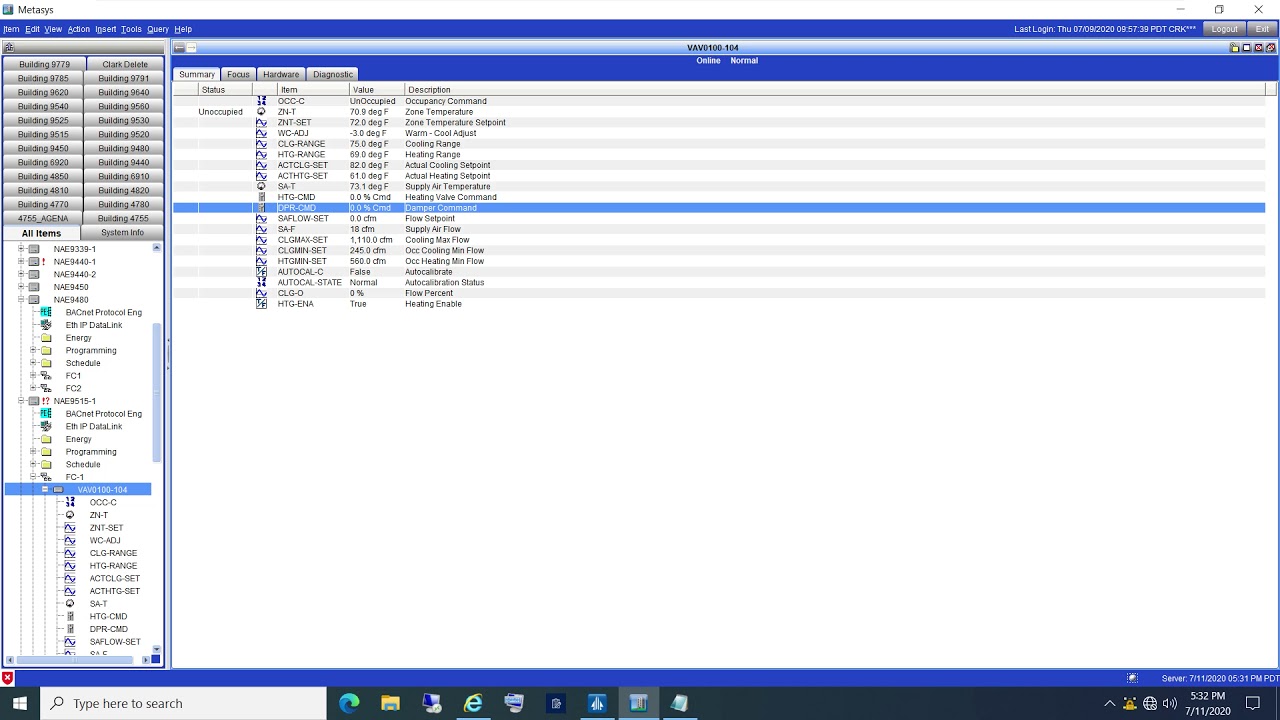Click the HTG-CMD output icon in summary table
Viewport: 1280px width, 720px height.
262,197
